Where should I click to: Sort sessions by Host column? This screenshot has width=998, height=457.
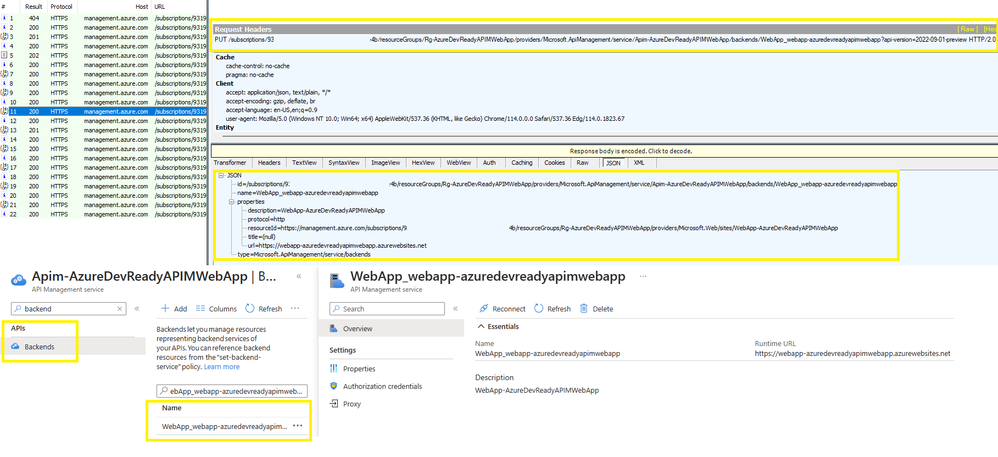[143, 6]
